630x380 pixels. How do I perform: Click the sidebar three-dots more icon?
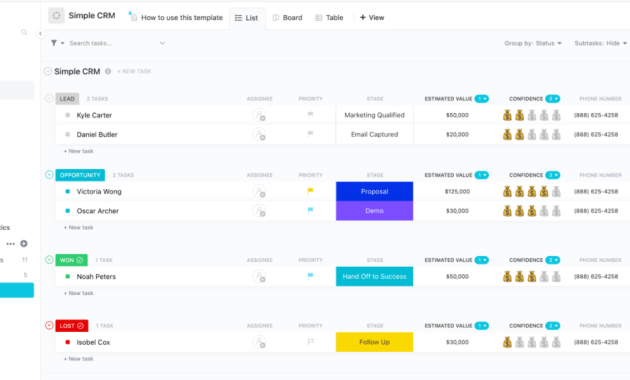tap(10, 244)
